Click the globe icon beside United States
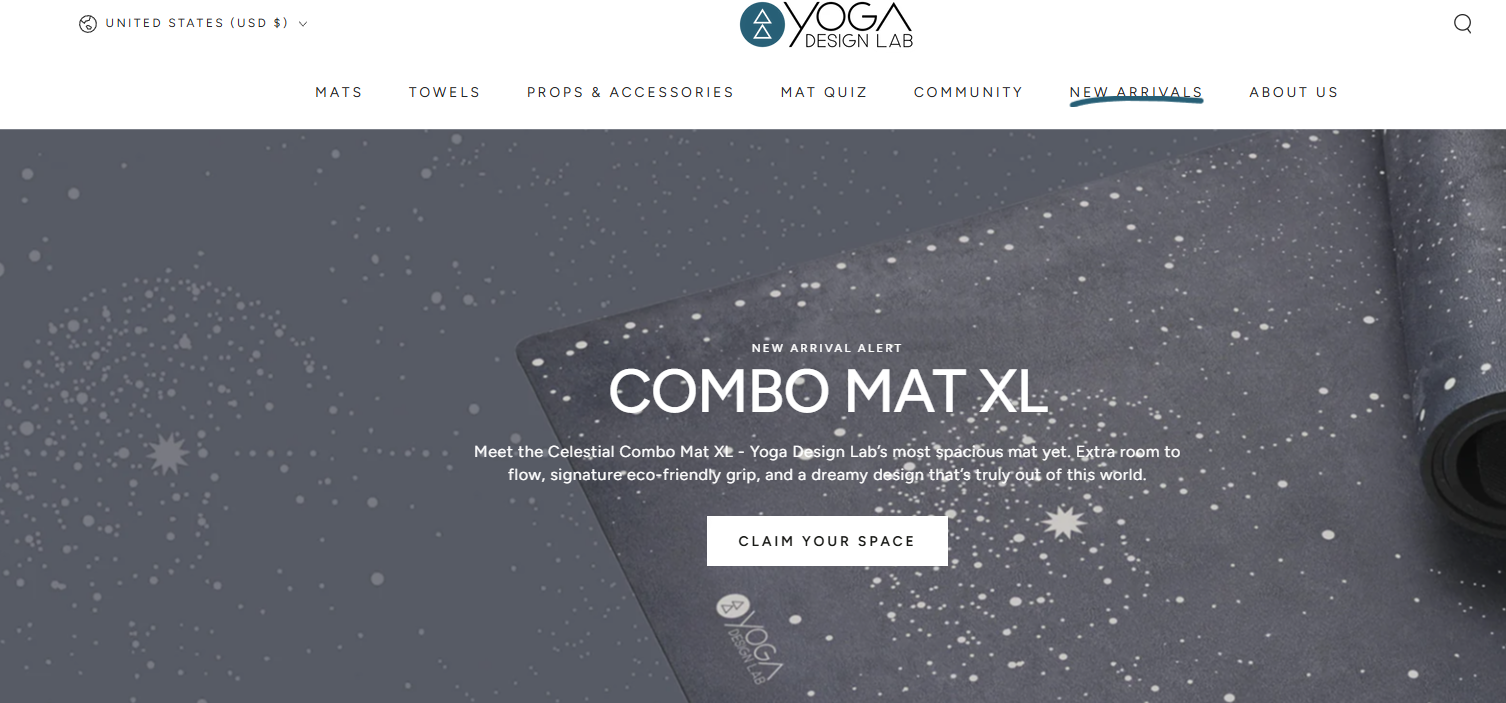Viewport: 1506px width, 703px height. (x=88, y=23)
